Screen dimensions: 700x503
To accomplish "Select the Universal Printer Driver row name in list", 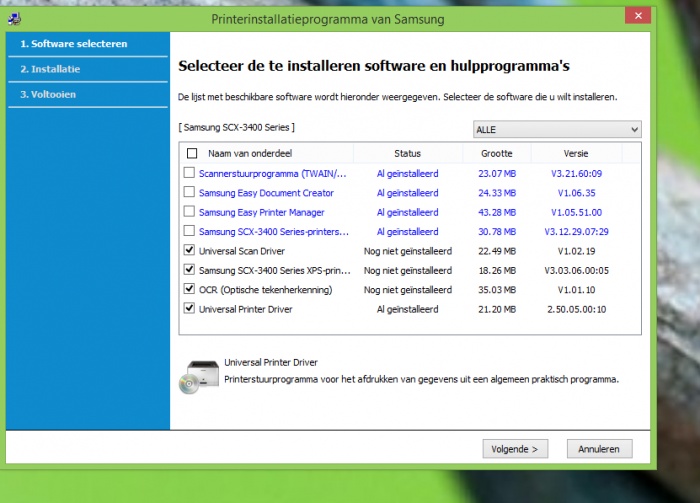I will [246, 309].
